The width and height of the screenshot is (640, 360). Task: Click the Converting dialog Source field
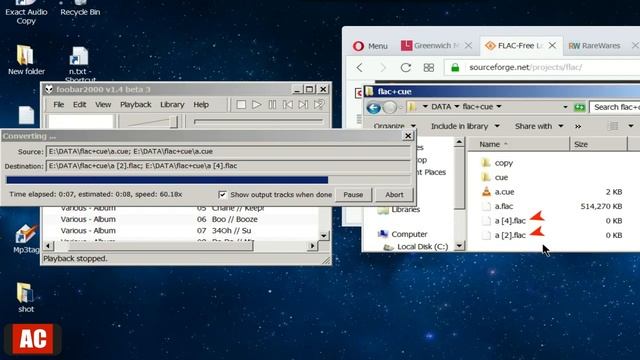click(x=228, y=151)
